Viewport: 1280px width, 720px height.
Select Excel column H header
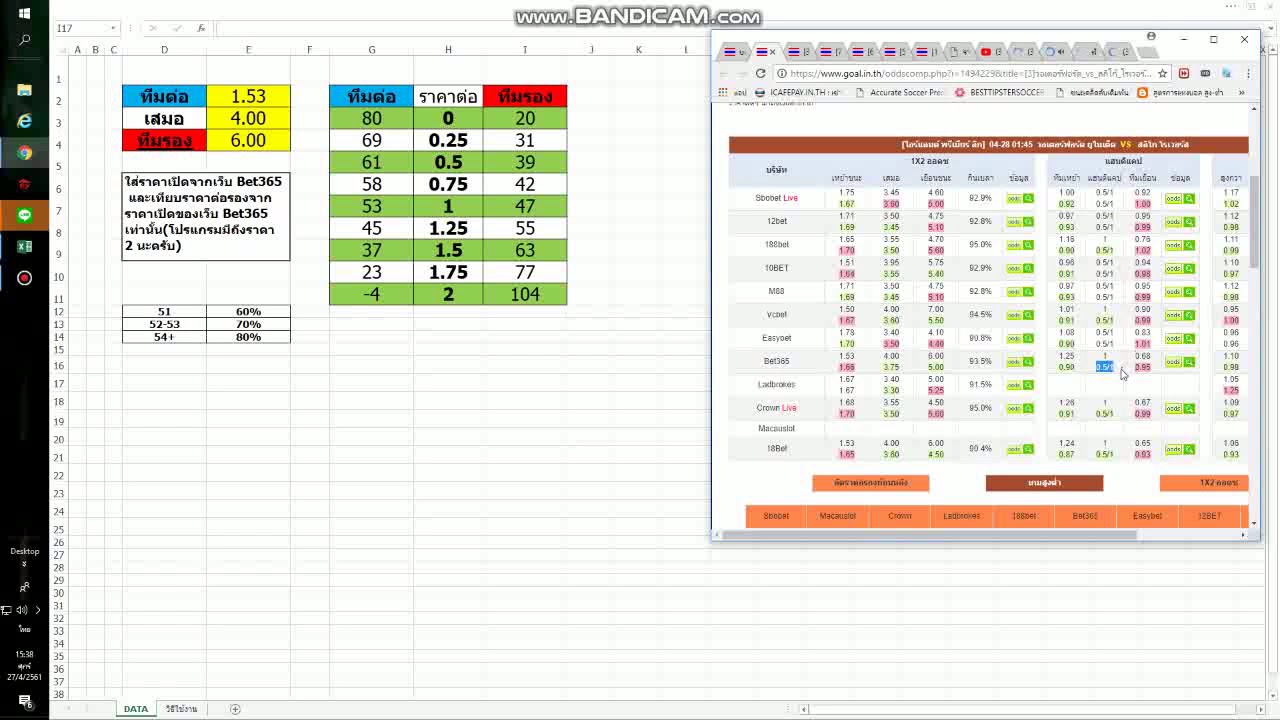pyautogui.click(x=448, y=49)
